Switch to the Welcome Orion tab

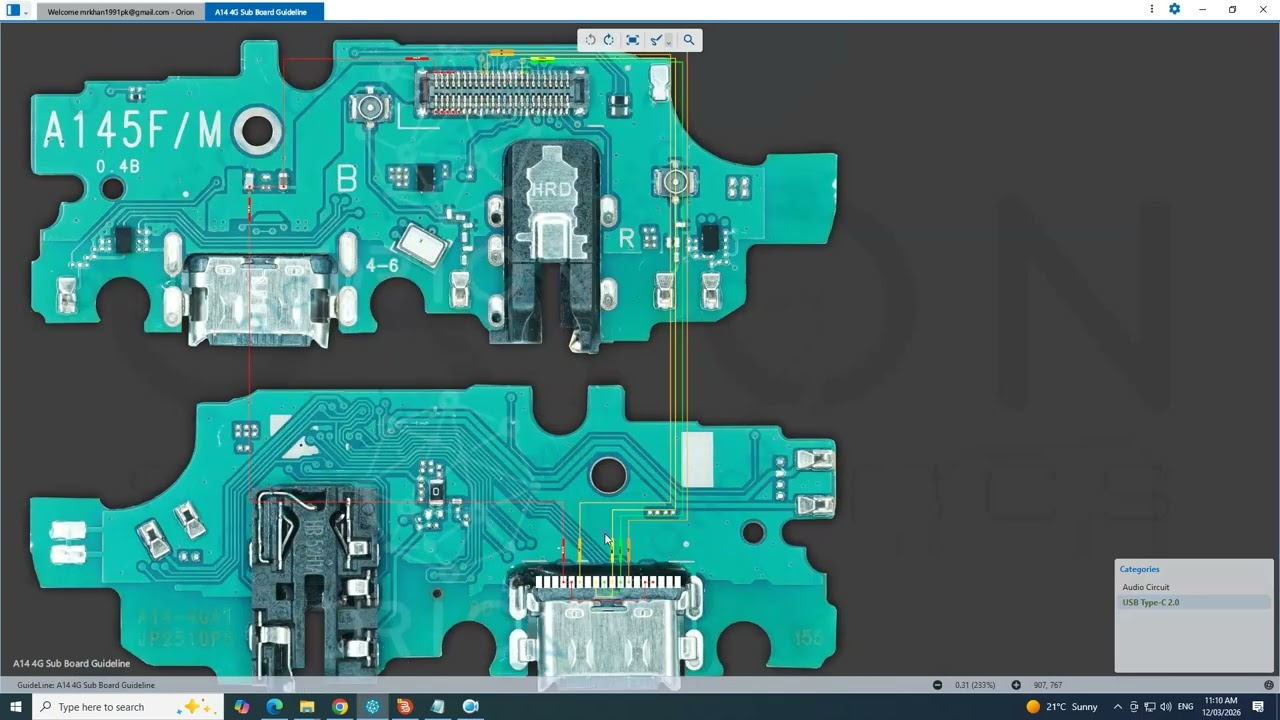pyautogui.click(x=119, y=11)
